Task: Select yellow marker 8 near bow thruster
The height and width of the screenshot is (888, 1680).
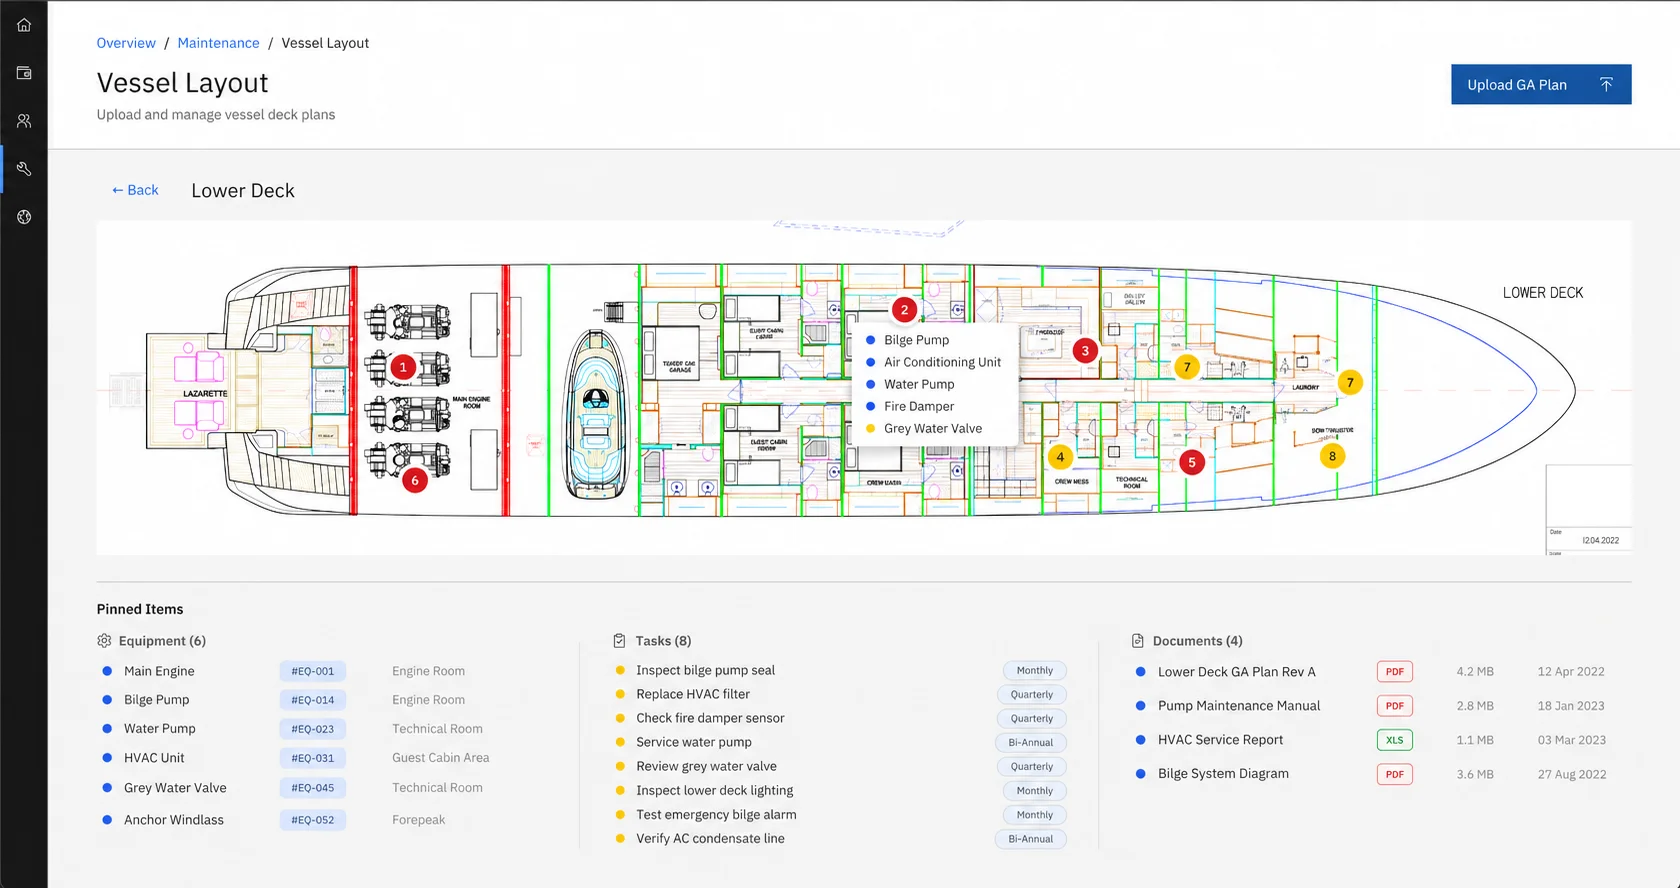Action: (1332, 456)
